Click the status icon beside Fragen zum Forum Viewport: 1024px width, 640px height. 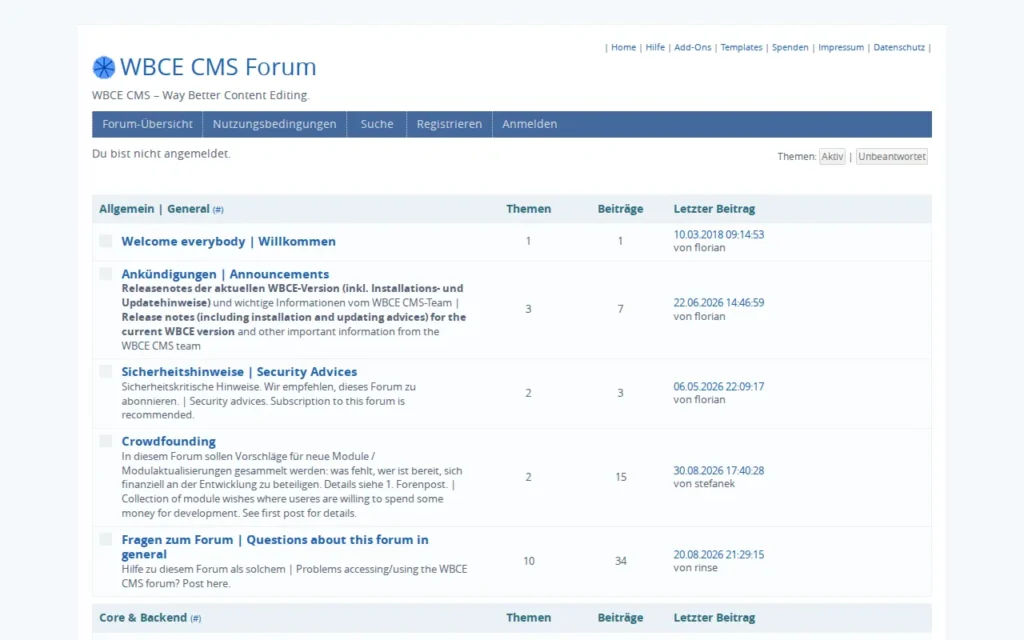[x=106, y=539]
